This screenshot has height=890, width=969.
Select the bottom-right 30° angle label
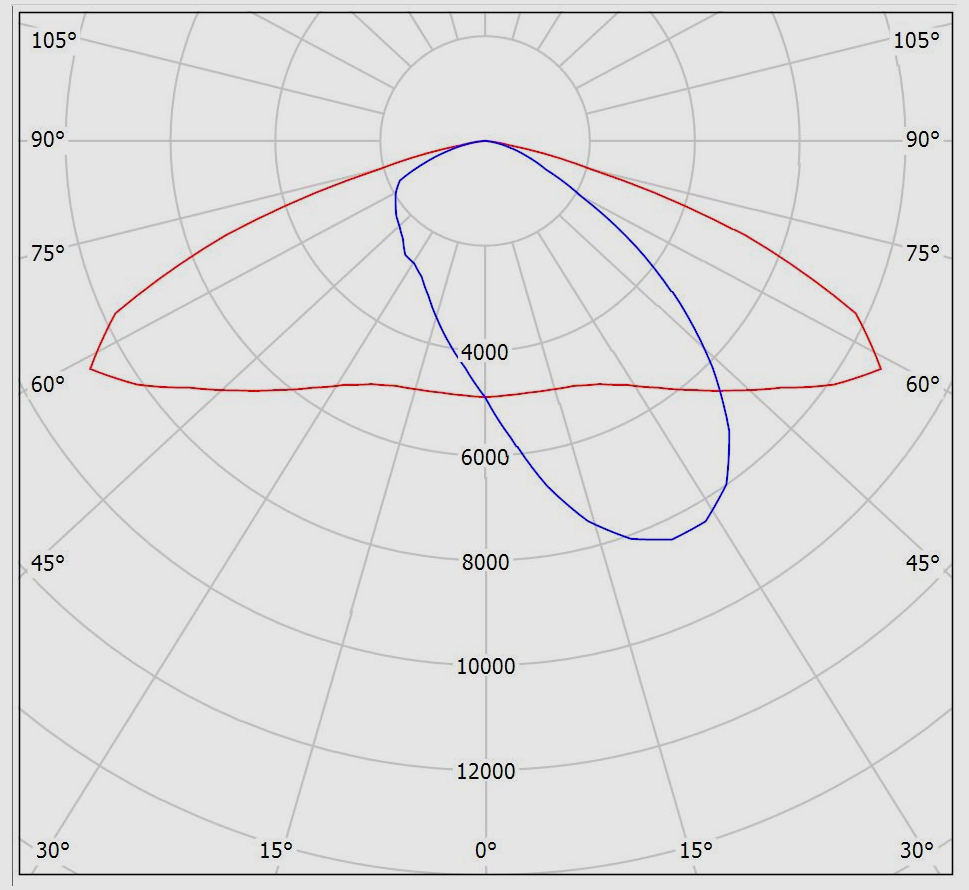click(x=918, y=850)
